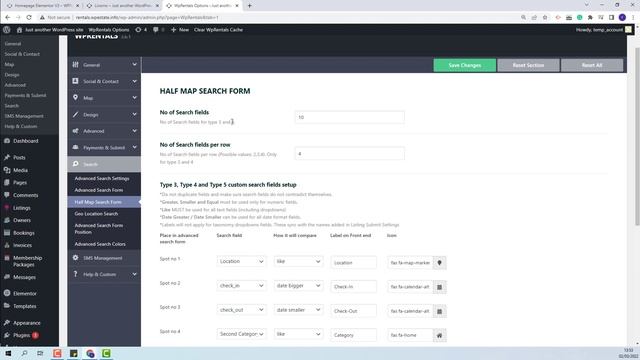Open Elementor in WordPress sidebar
640x360 pixels.
24,293
